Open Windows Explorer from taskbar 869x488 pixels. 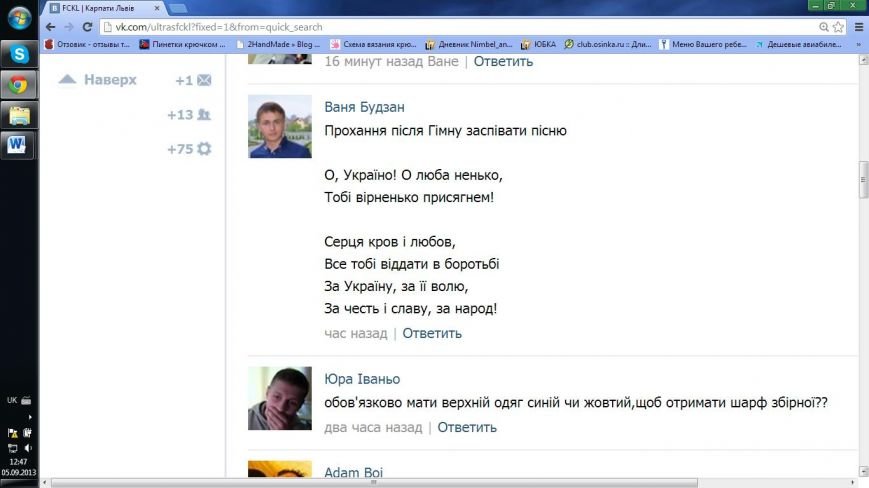click(19, 115)
